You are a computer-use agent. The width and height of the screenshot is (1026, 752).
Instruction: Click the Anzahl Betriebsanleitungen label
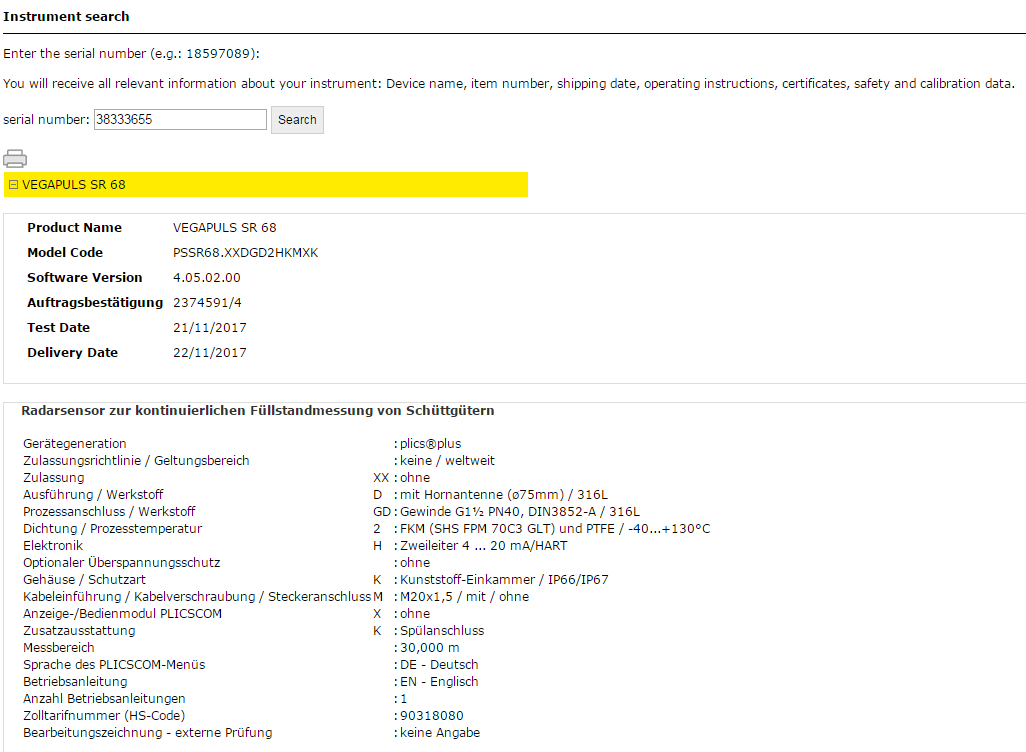coord(104,699)
